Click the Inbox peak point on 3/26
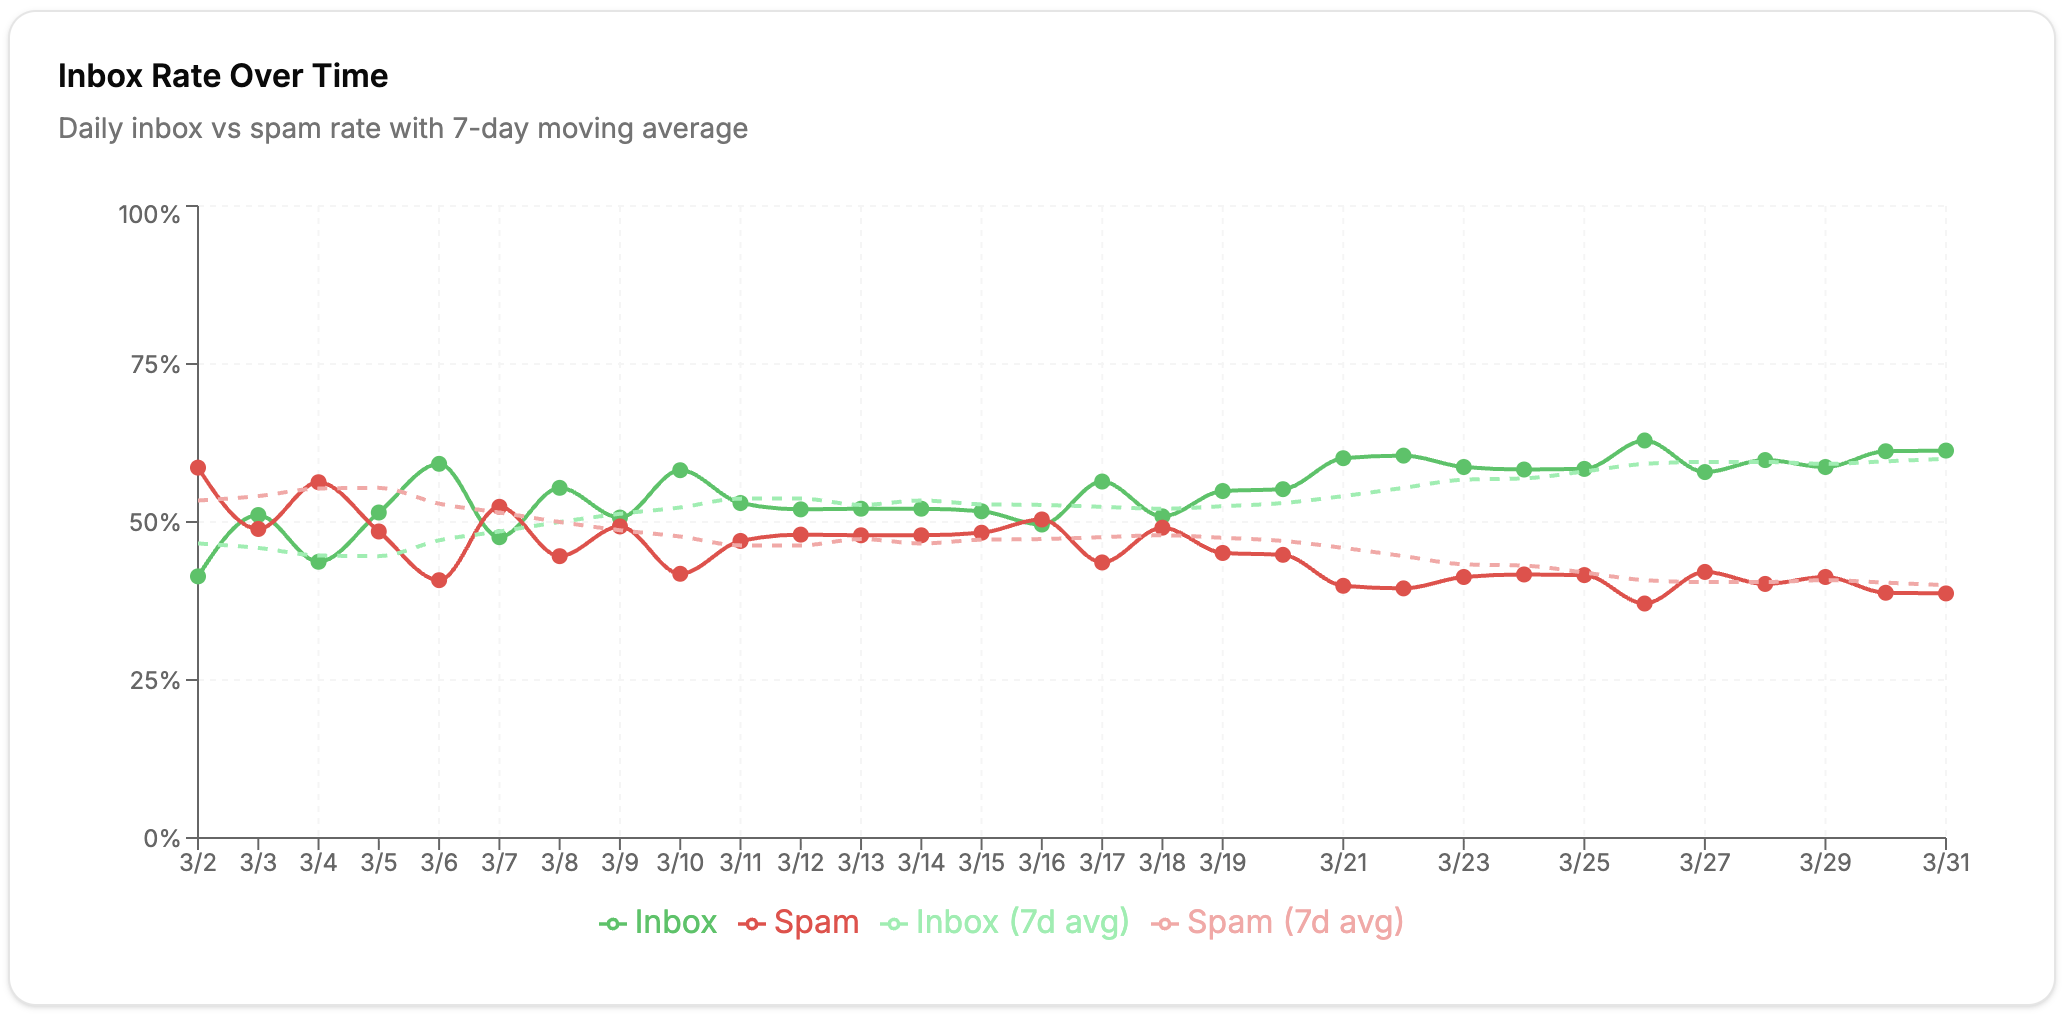 click(1644, 440)
